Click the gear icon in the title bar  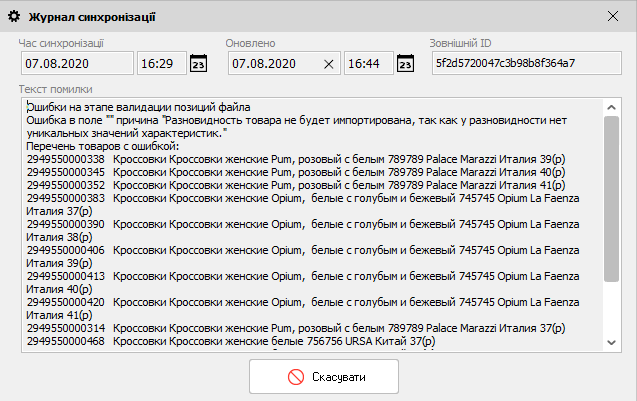(x=14, y=17)
